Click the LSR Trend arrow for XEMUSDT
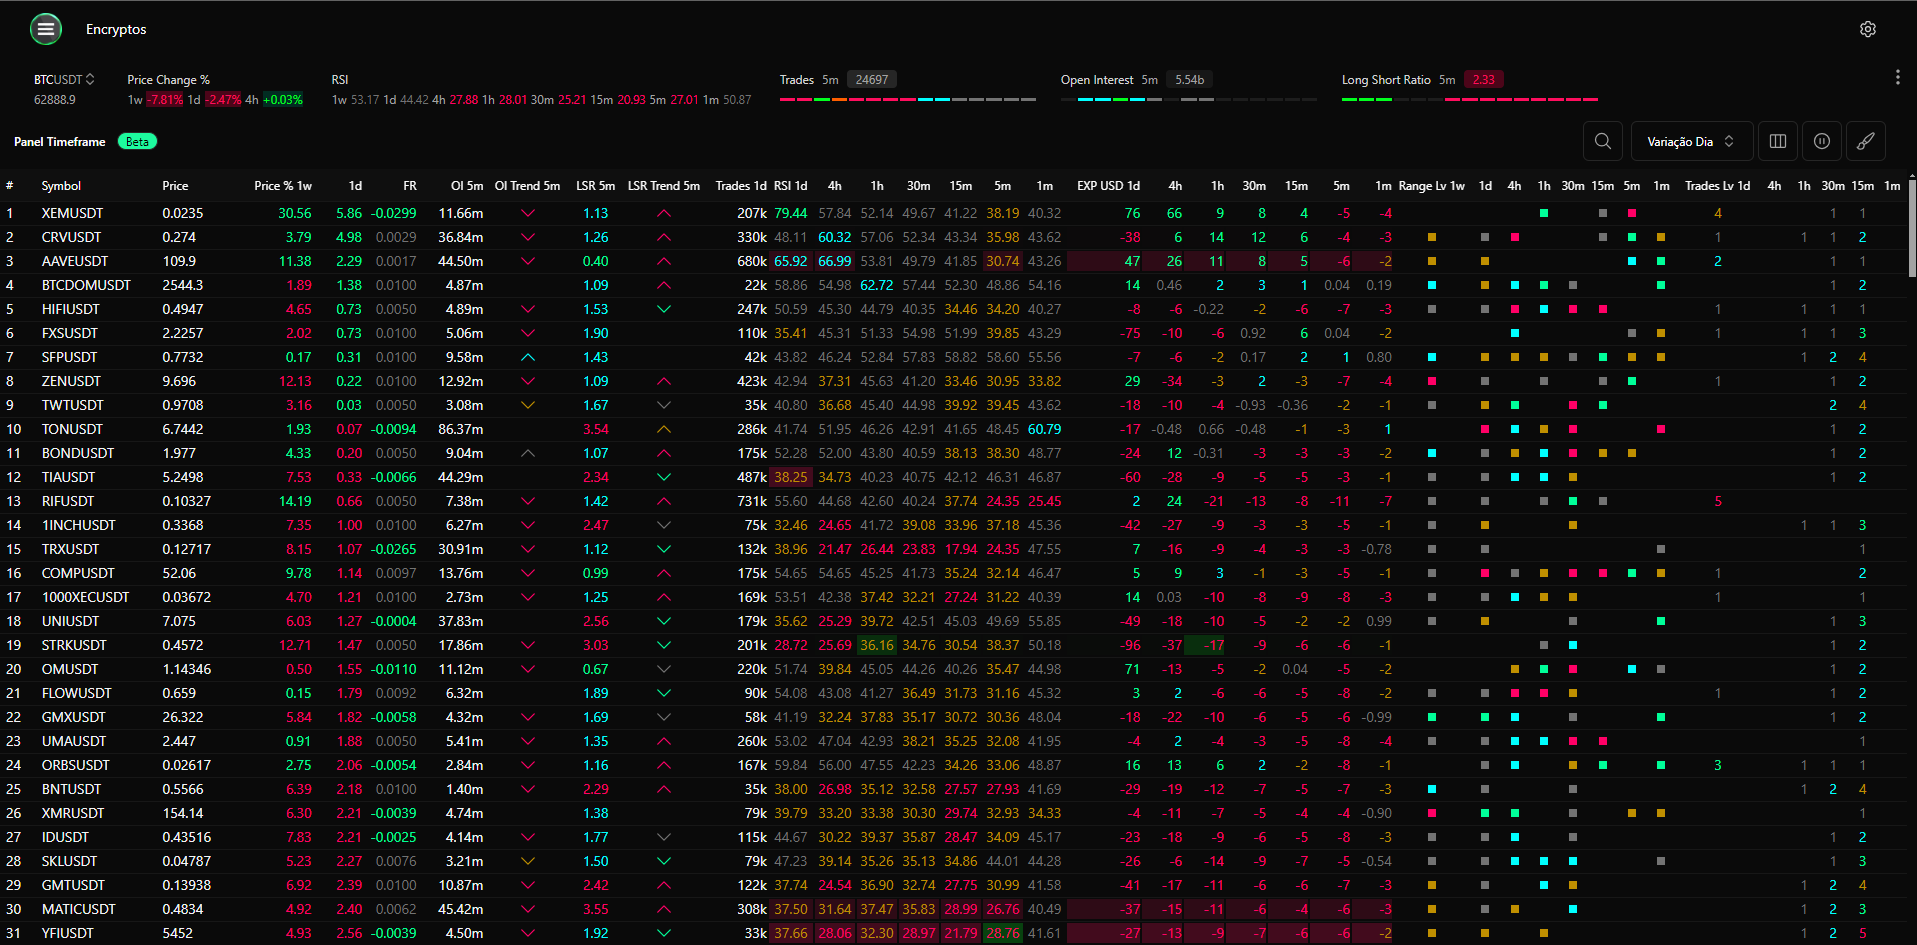Screen dimensions: 1917x945 point(663,213)
